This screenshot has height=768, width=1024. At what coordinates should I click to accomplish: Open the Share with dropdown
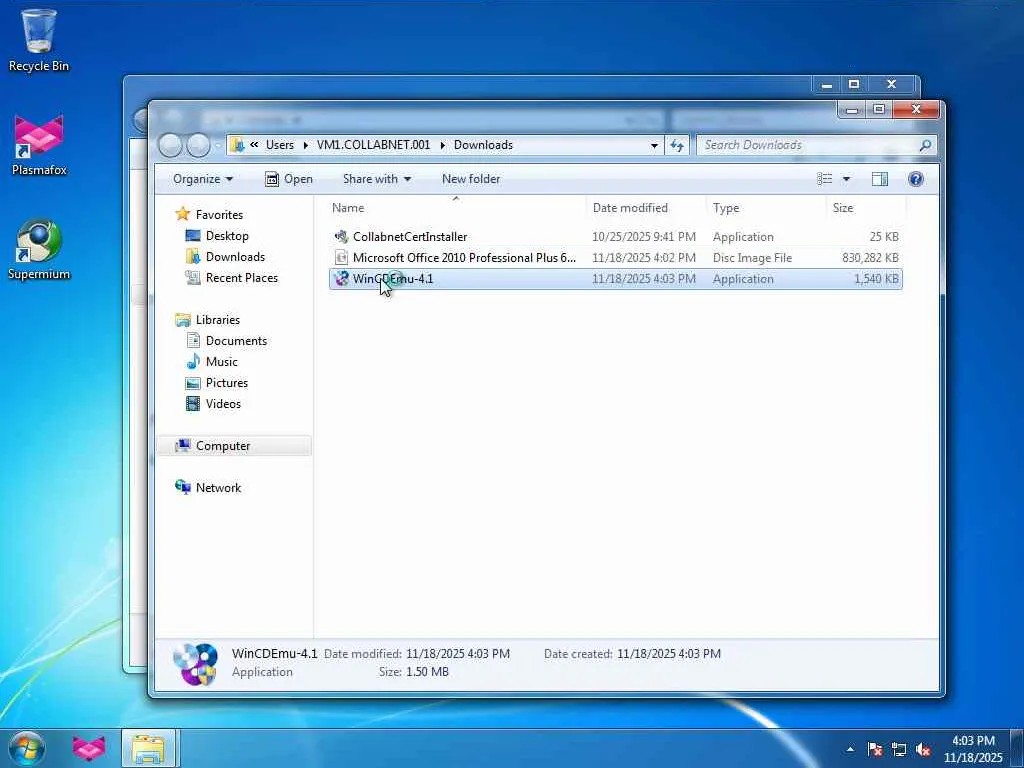(377, 179)
